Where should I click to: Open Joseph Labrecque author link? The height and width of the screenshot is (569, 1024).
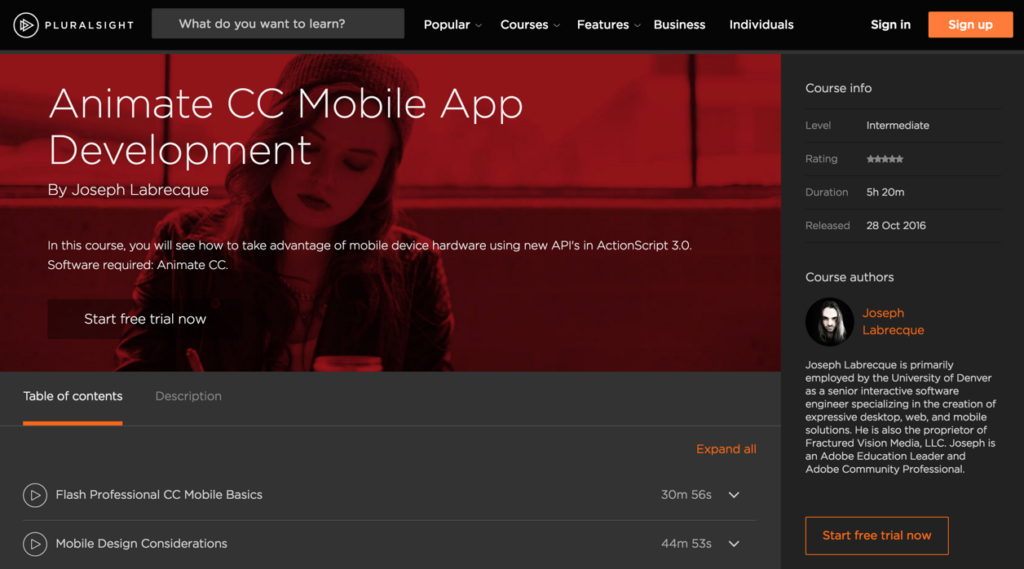pos(893,321)
